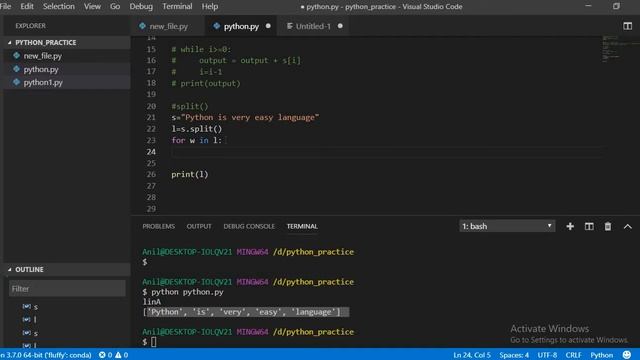
Task: Switch to the Untitled-1 editor tab
Action: (313, 26)
